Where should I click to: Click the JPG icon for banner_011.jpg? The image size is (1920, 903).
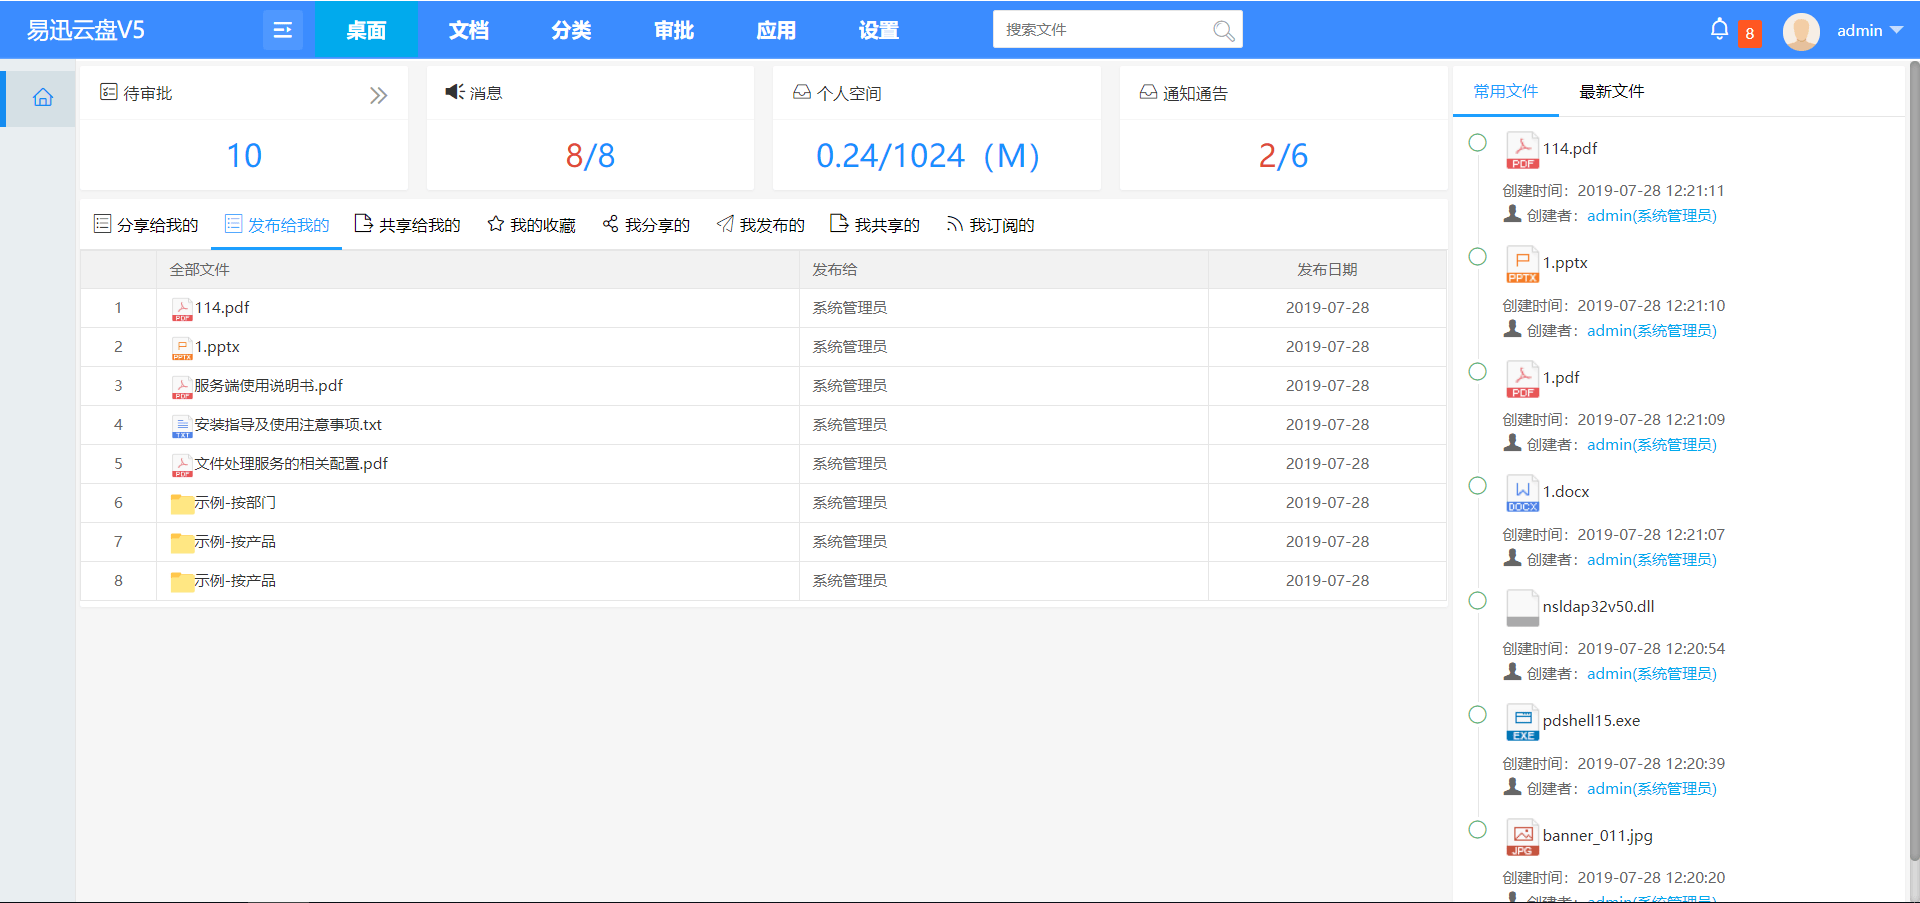pos(1522,838)
